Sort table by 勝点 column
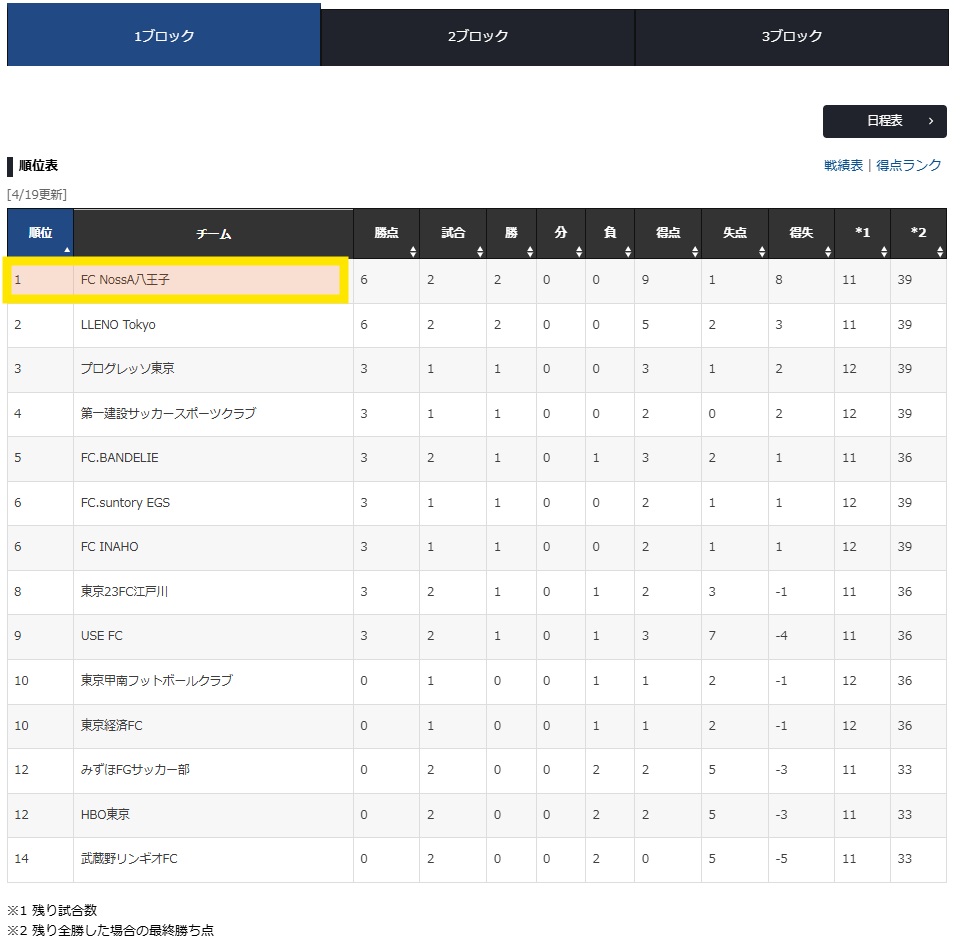 [x=386, y=234]
